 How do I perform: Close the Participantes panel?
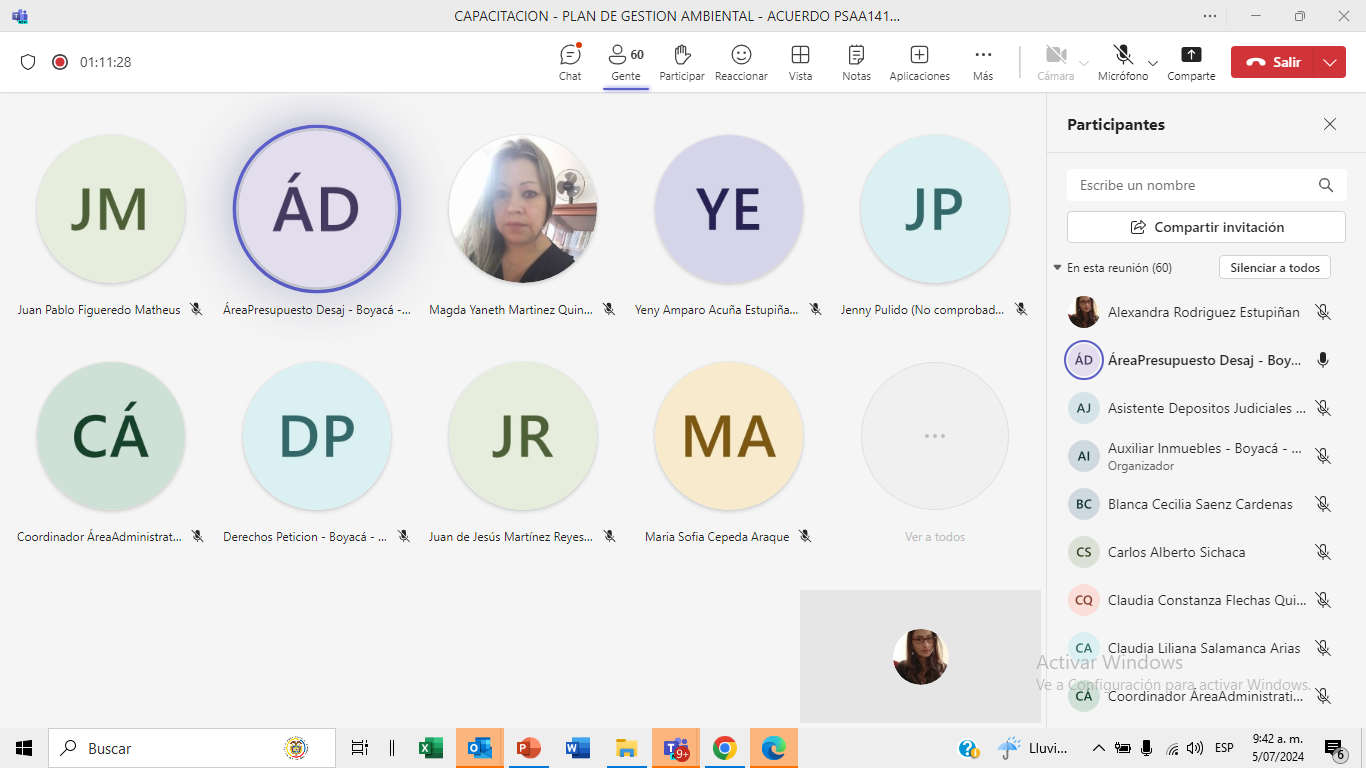[1330, 124]
